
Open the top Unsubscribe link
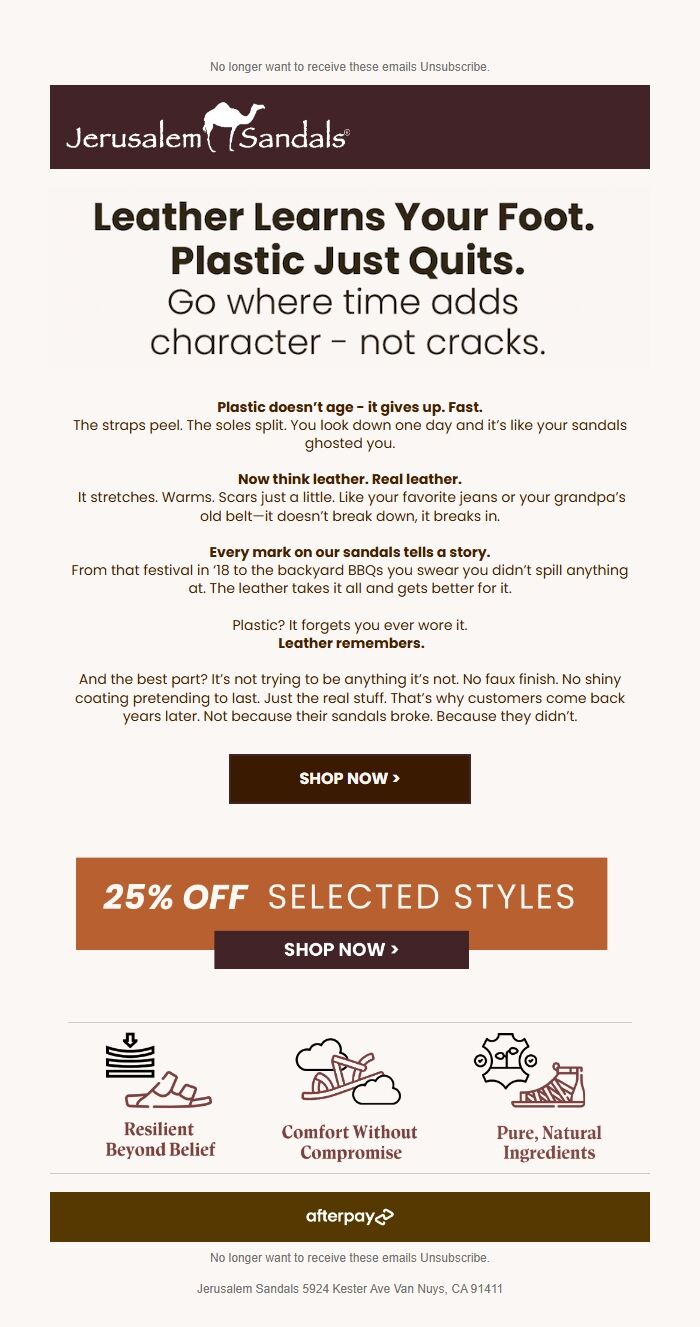tap(463, 66)
